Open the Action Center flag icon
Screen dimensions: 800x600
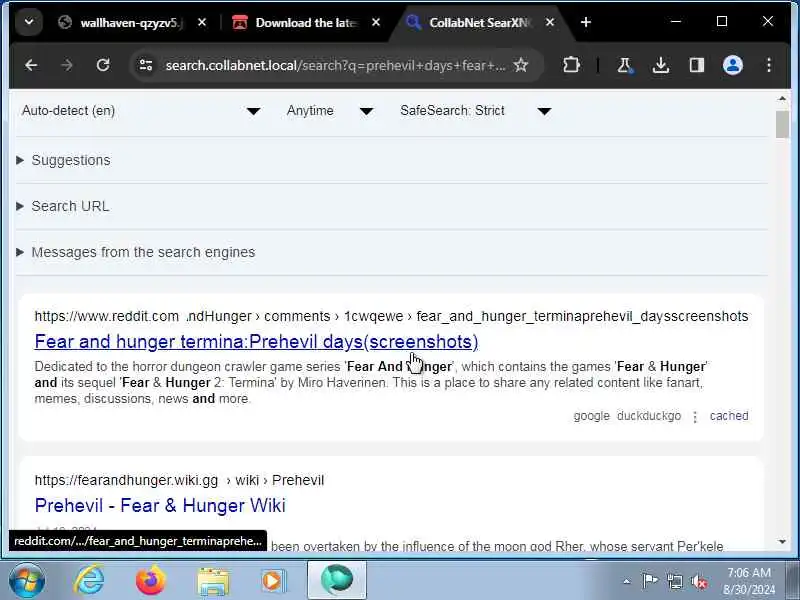(649, 581)
